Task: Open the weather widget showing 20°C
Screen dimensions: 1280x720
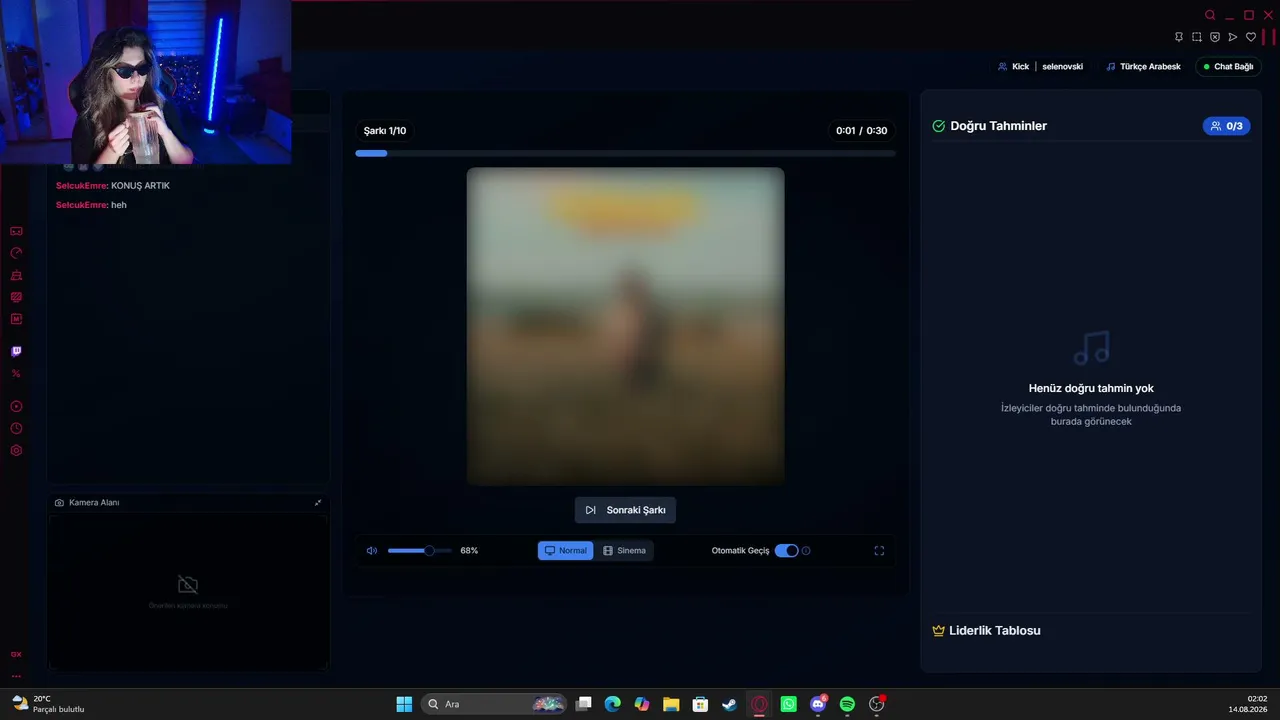Action: pyautogui.click(x=48, y=704)
